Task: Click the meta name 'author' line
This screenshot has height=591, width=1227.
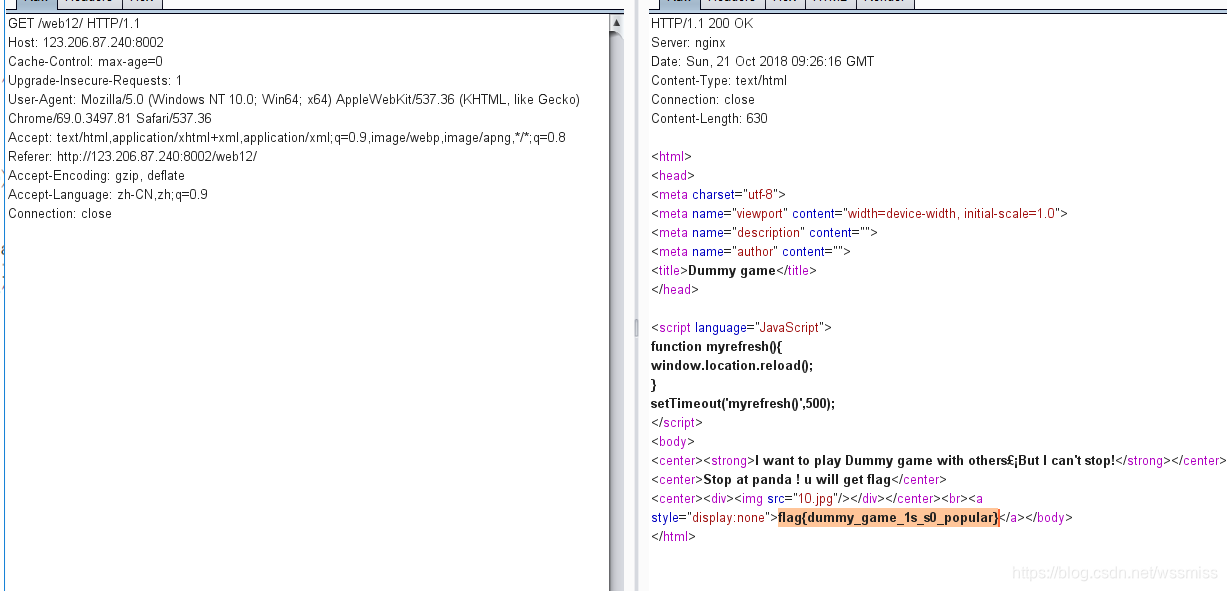Action: click(x=750, y=251)
